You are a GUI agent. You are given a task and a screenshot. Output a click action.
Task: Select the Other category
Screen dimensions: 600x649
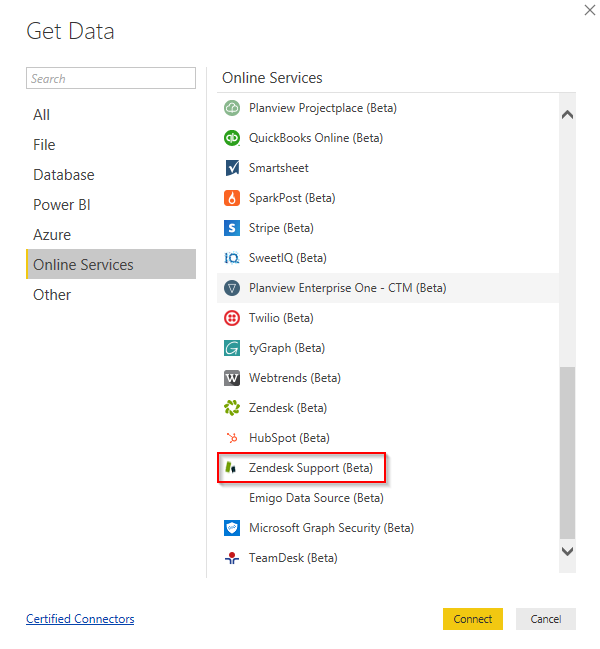(111, 295)
